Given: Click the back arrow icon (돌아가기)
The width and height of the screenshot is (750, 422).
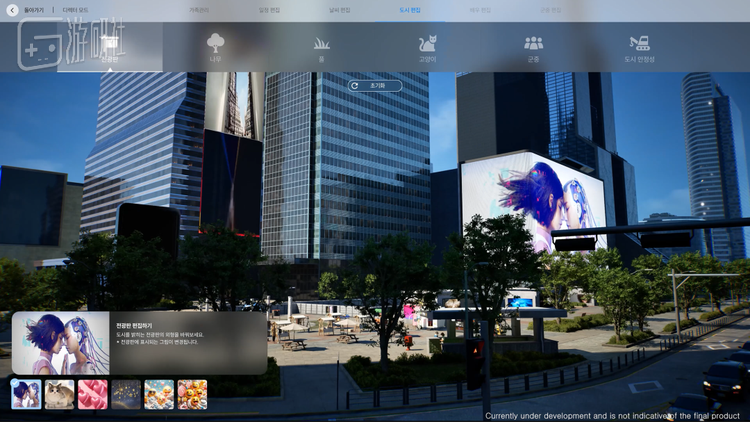Looking at the screenshot, I should click(12, 10).
